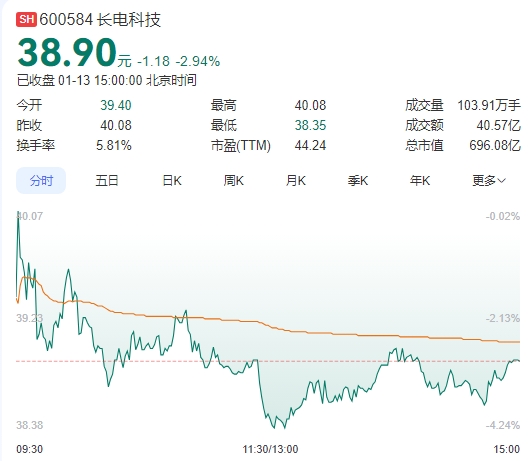Select the 分时 intraday chart tab

pyautogui.click(x=41, y=180)
